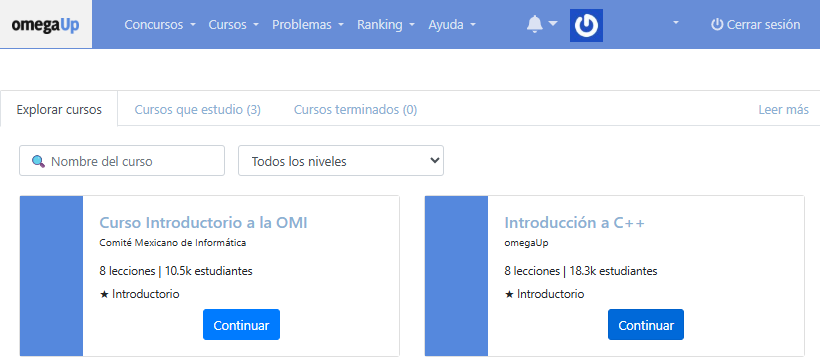Image resolution: width=820 pixels, height=363 pixels.
Task: Open the user account dropdown caret
Action: (x=676, y=23)
